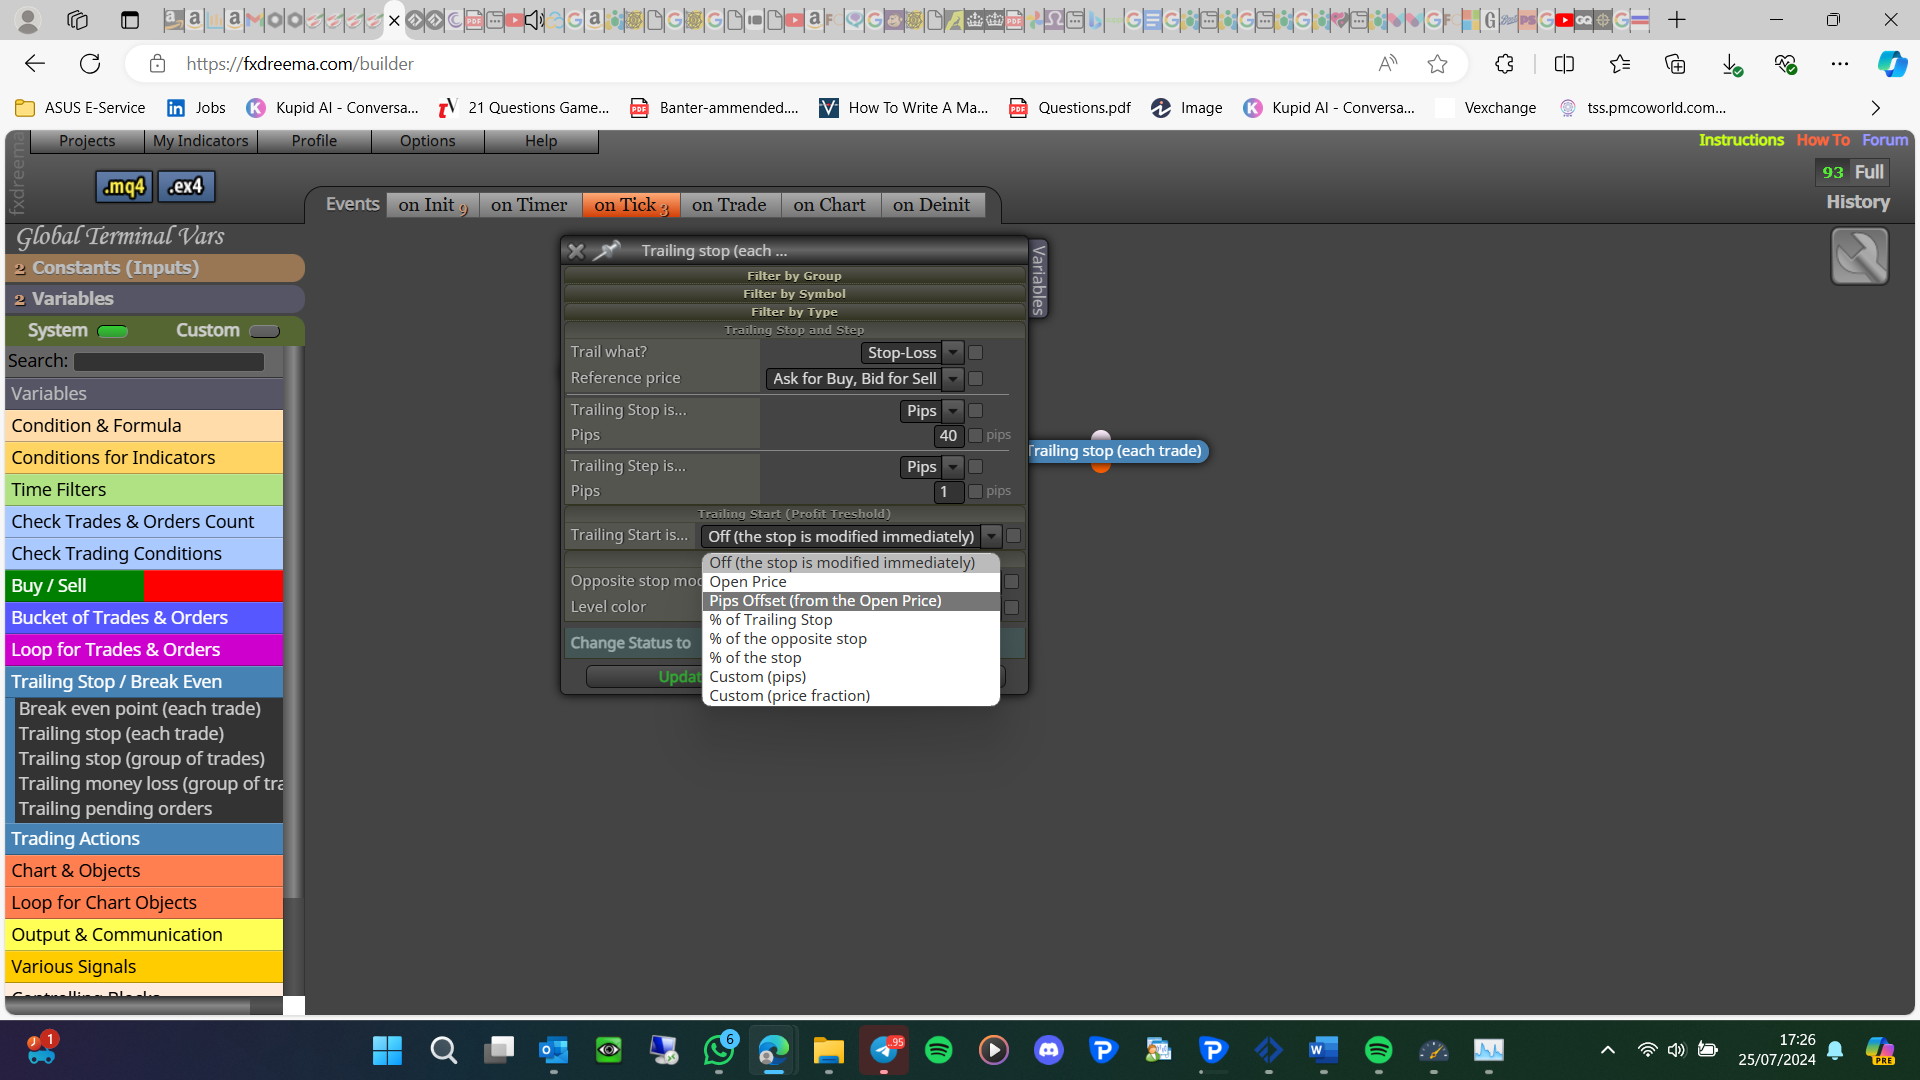The image size is (1920, 1080).
Task: Expand the Filter by Group section
Action: click(x=794, y=276)
